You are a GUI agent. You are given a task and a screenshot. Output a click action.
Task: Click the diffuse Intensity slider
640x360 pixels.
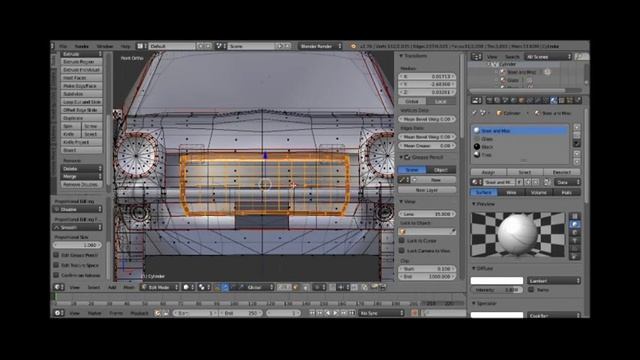click(497, 290)
